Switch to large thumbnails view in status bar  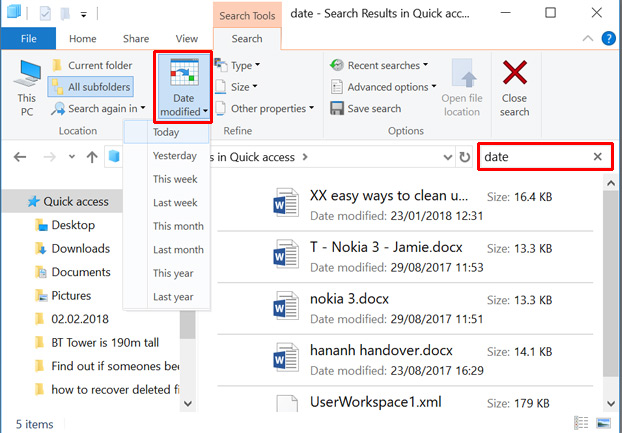coord(604,423)
